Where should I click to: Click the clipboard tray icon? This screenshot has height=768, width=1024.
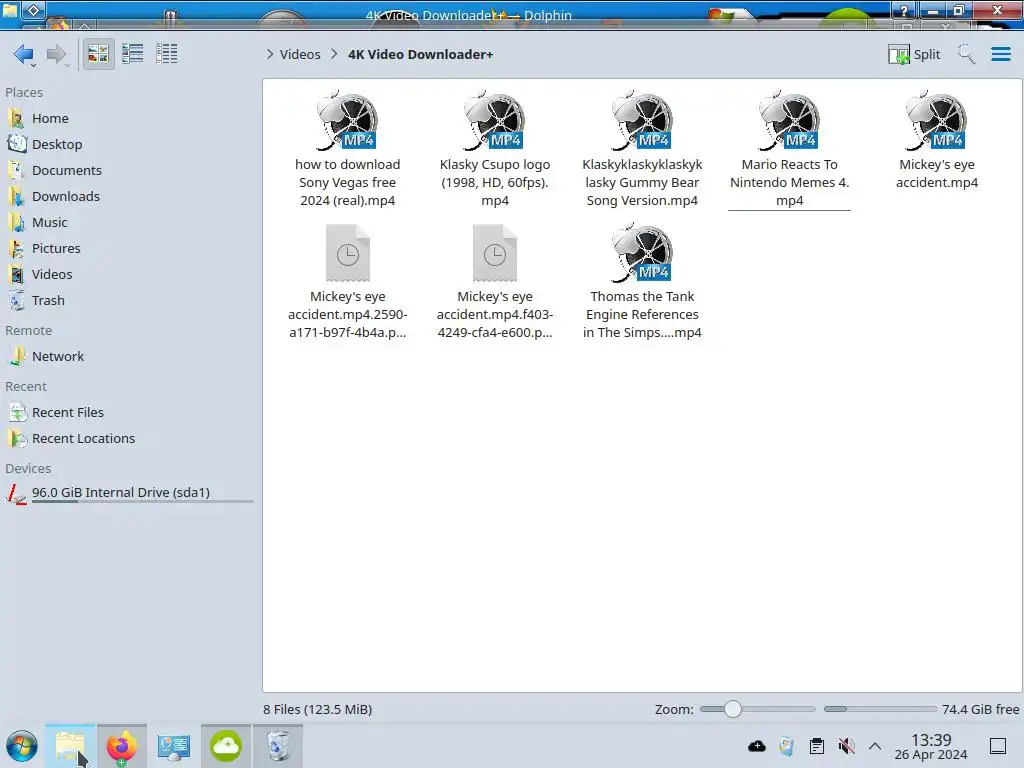816,746
